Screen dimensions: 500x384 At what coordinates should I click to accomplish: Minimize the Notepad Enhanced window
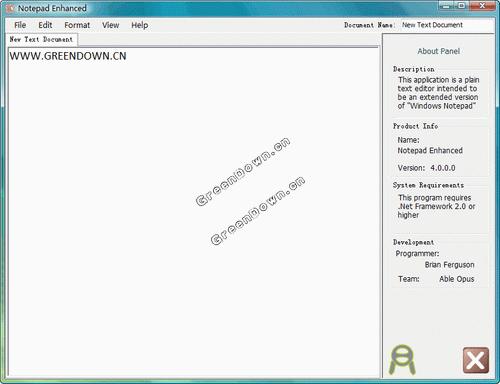446,6
